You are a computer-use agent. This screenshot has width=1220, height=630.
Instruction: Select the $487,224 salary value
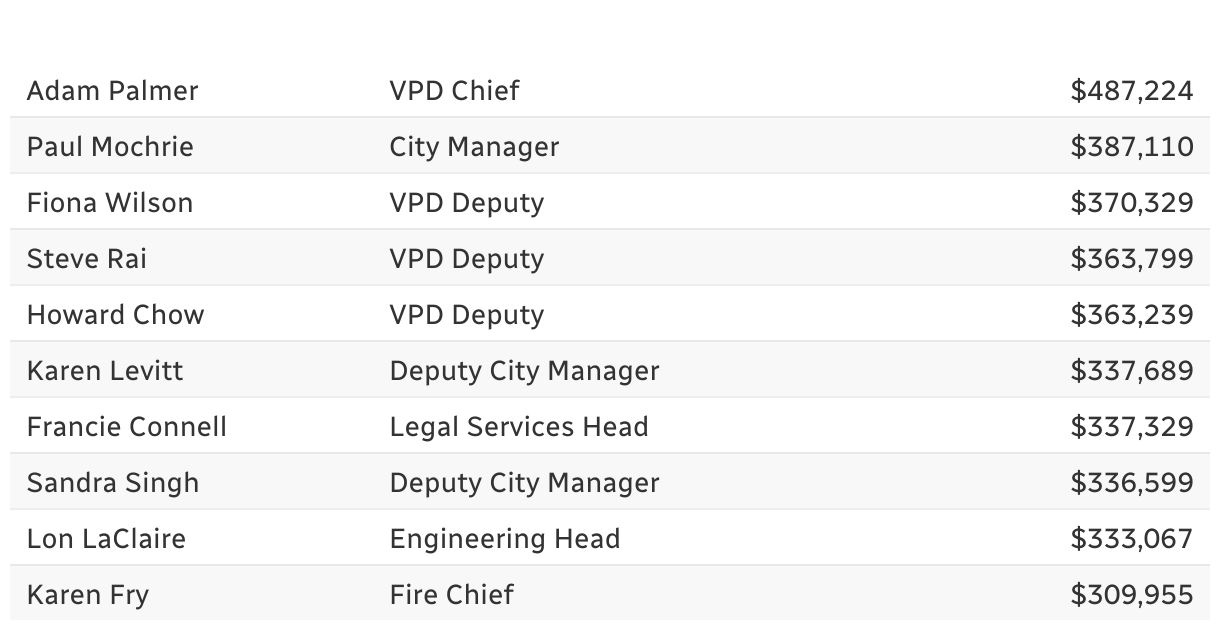click(1132, 91)
